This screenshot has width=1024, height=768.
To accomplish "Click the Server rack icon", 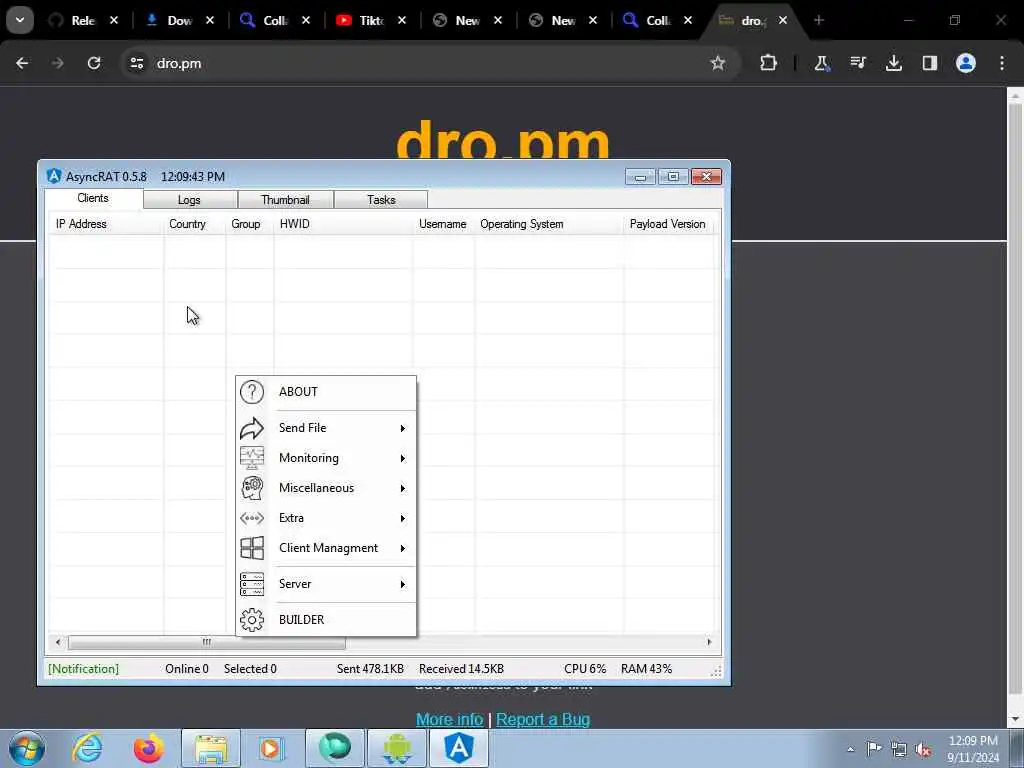I will 251,584.
